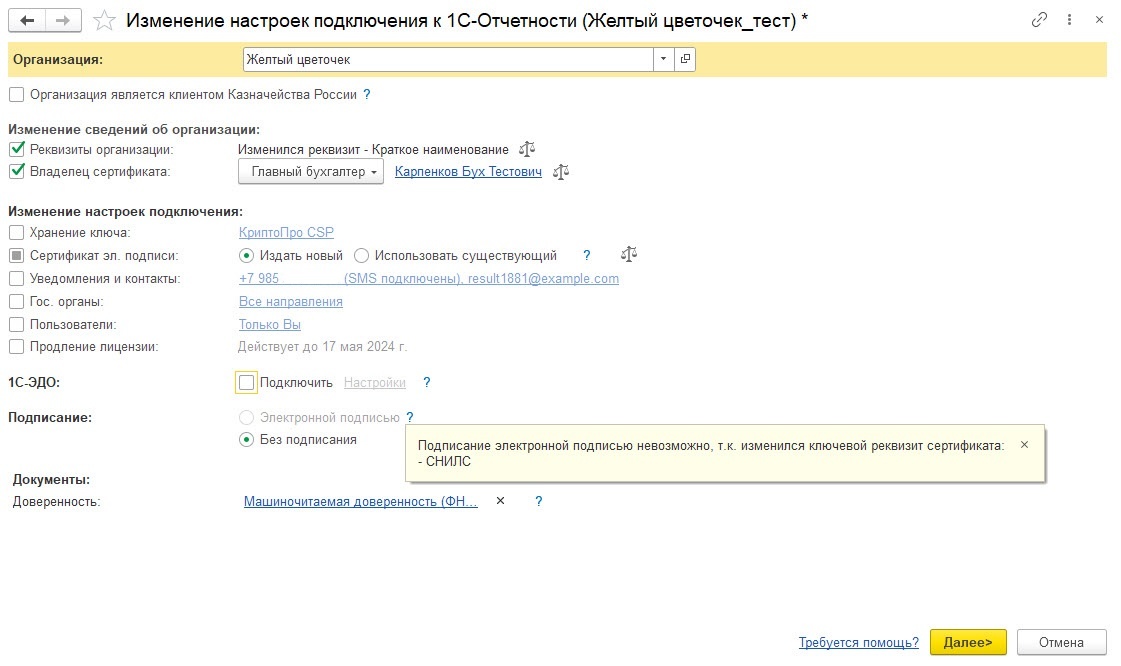Enable Хранение ключа checkbox
Image resolution: width=1121 pixels, height=666 pixels.
16,232
